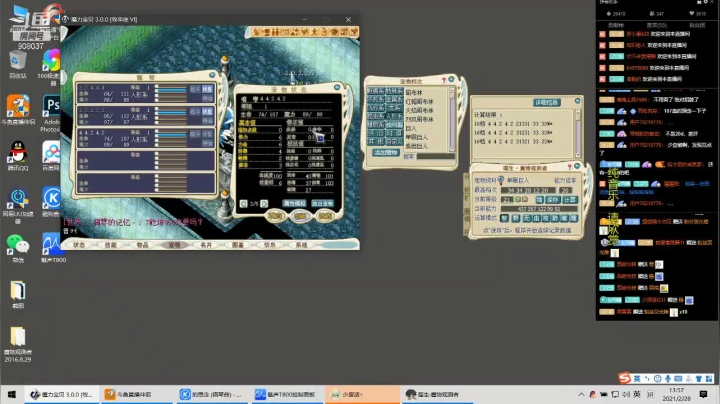Close the pet list panel
Screen dimensions: 720x404
[x=212, y=74]
